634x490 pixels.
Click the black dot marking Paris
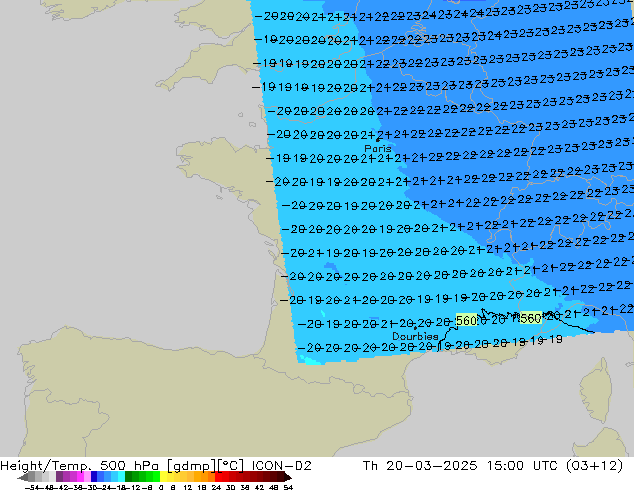378,140
